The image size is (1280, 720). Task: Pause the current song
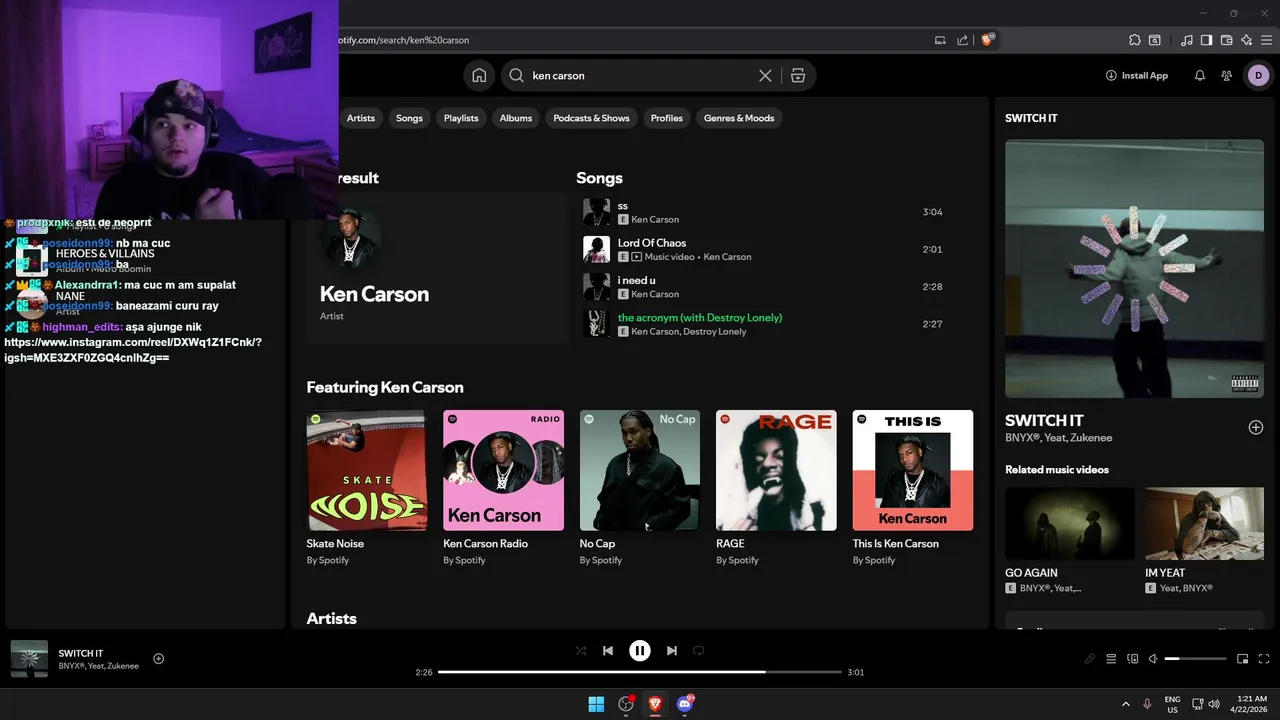point(640,651)
